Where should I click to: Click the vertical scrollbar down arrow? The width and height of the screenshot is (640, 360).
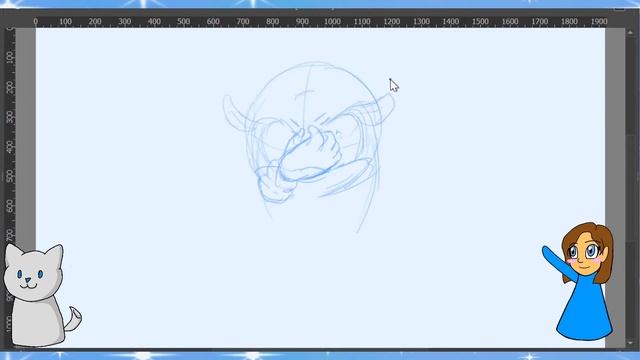(x=631, y=343)
